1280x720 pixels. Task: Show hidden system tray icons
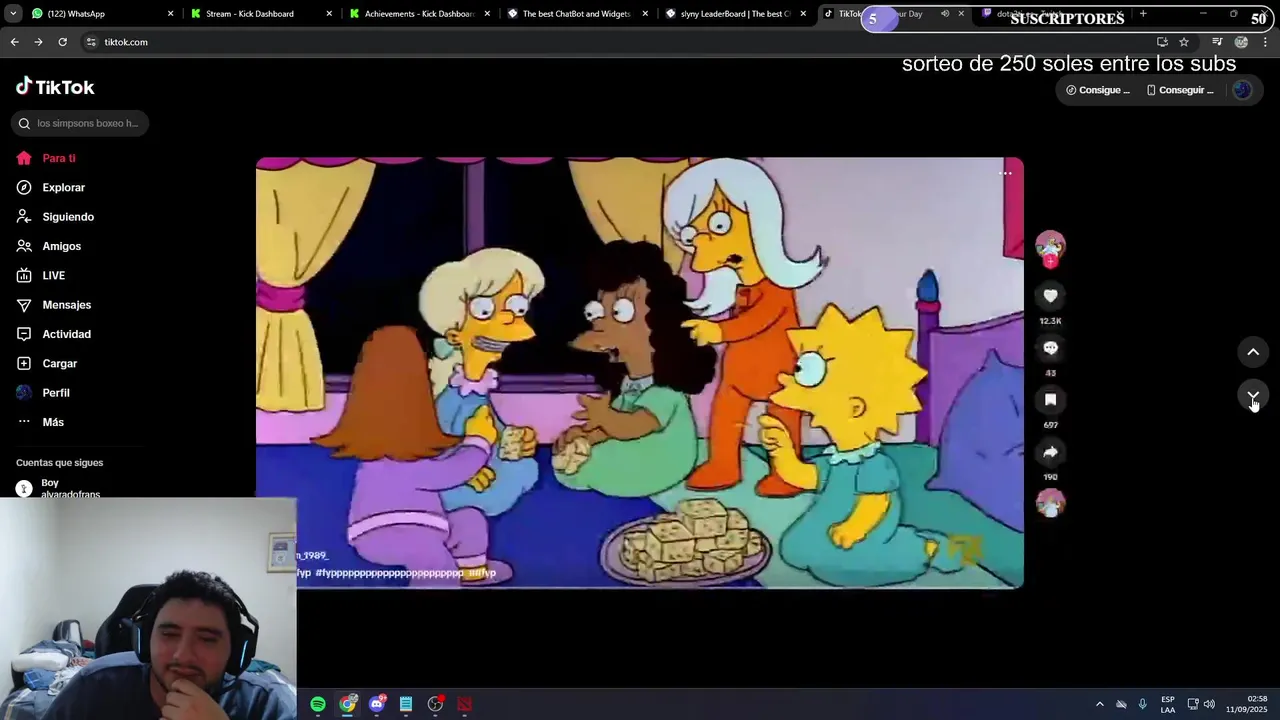tap(1100, 704)
